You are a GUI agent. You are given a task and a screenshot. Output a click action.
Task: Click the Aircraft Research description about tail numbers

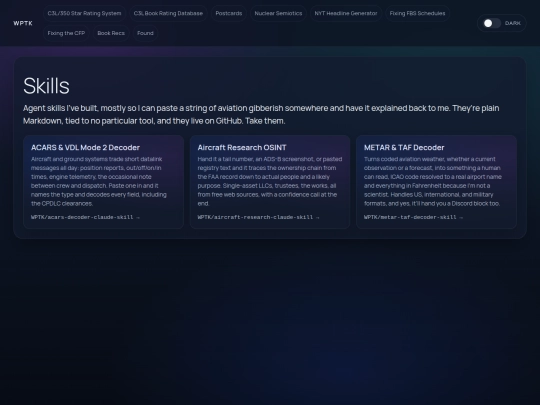[270, 181]
